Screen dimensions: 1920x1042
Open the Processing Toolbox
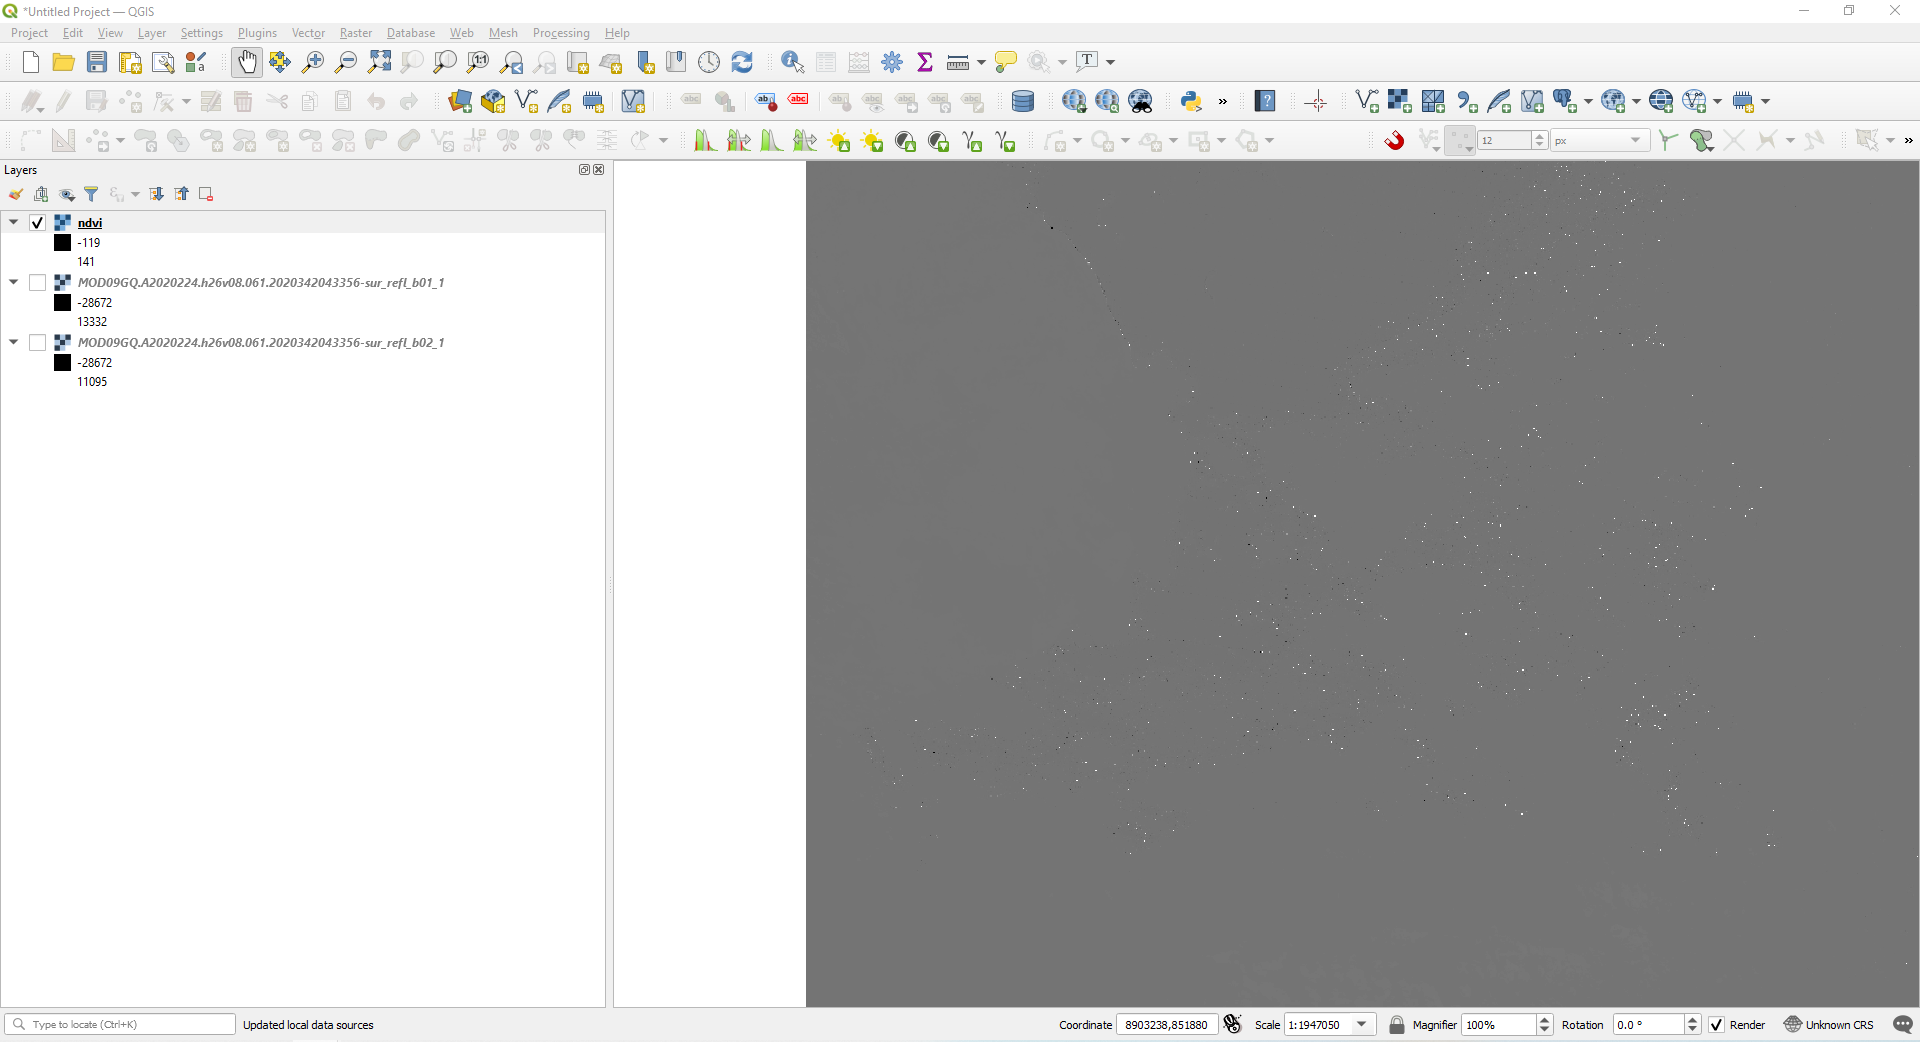[892, 61]
